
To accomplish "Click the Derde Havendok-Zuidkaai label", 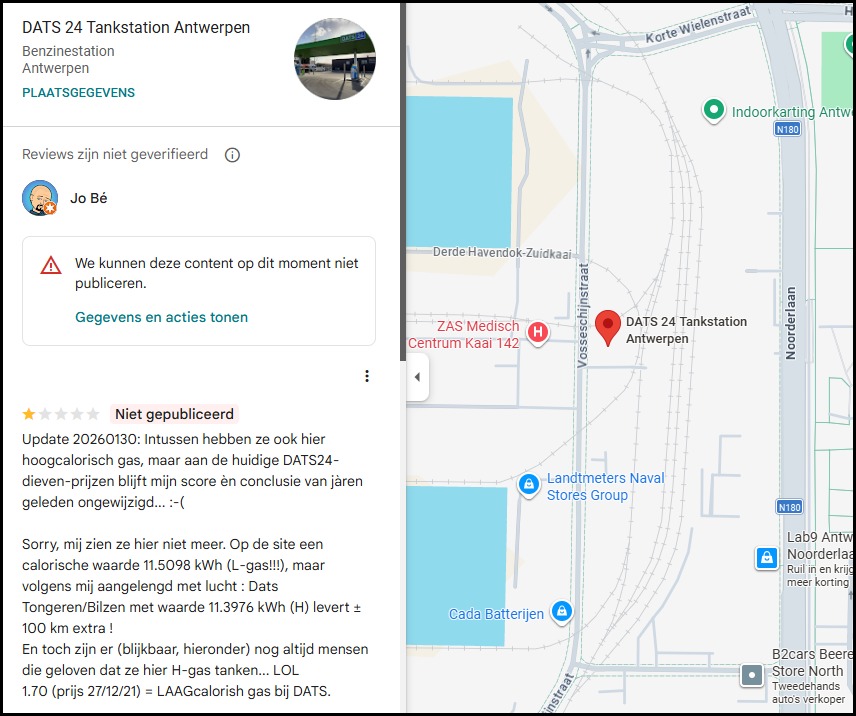I will [502, 253].
